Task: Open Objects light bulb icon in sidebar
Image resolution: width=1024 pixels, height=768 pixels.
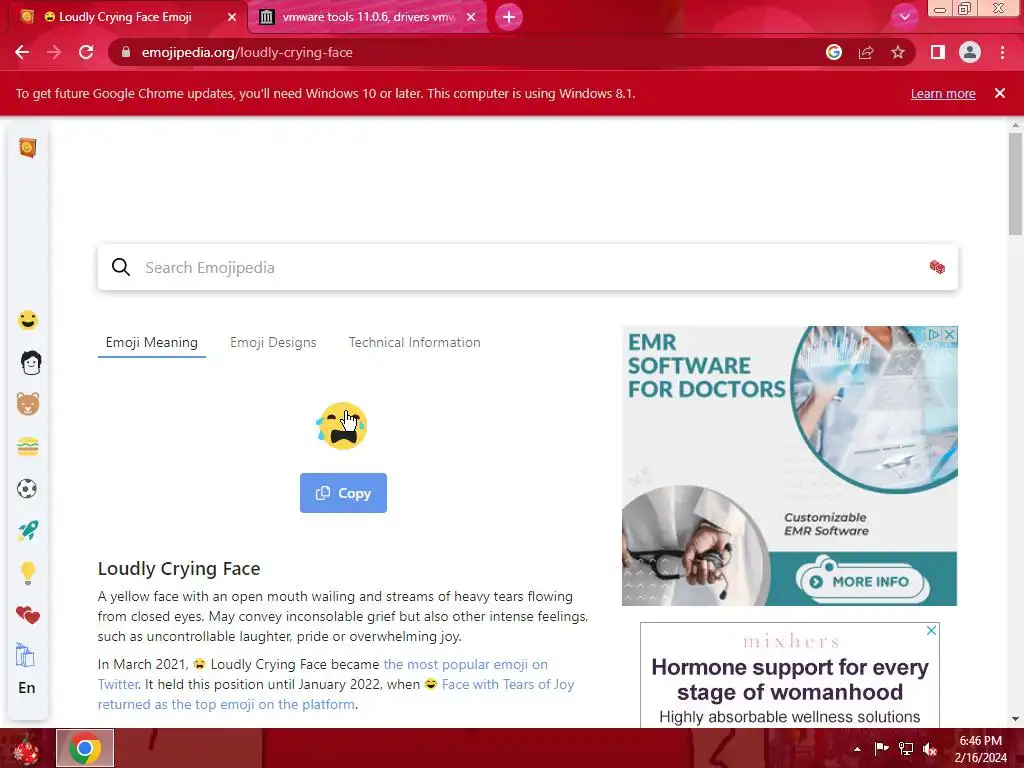Action: [27, 573]
